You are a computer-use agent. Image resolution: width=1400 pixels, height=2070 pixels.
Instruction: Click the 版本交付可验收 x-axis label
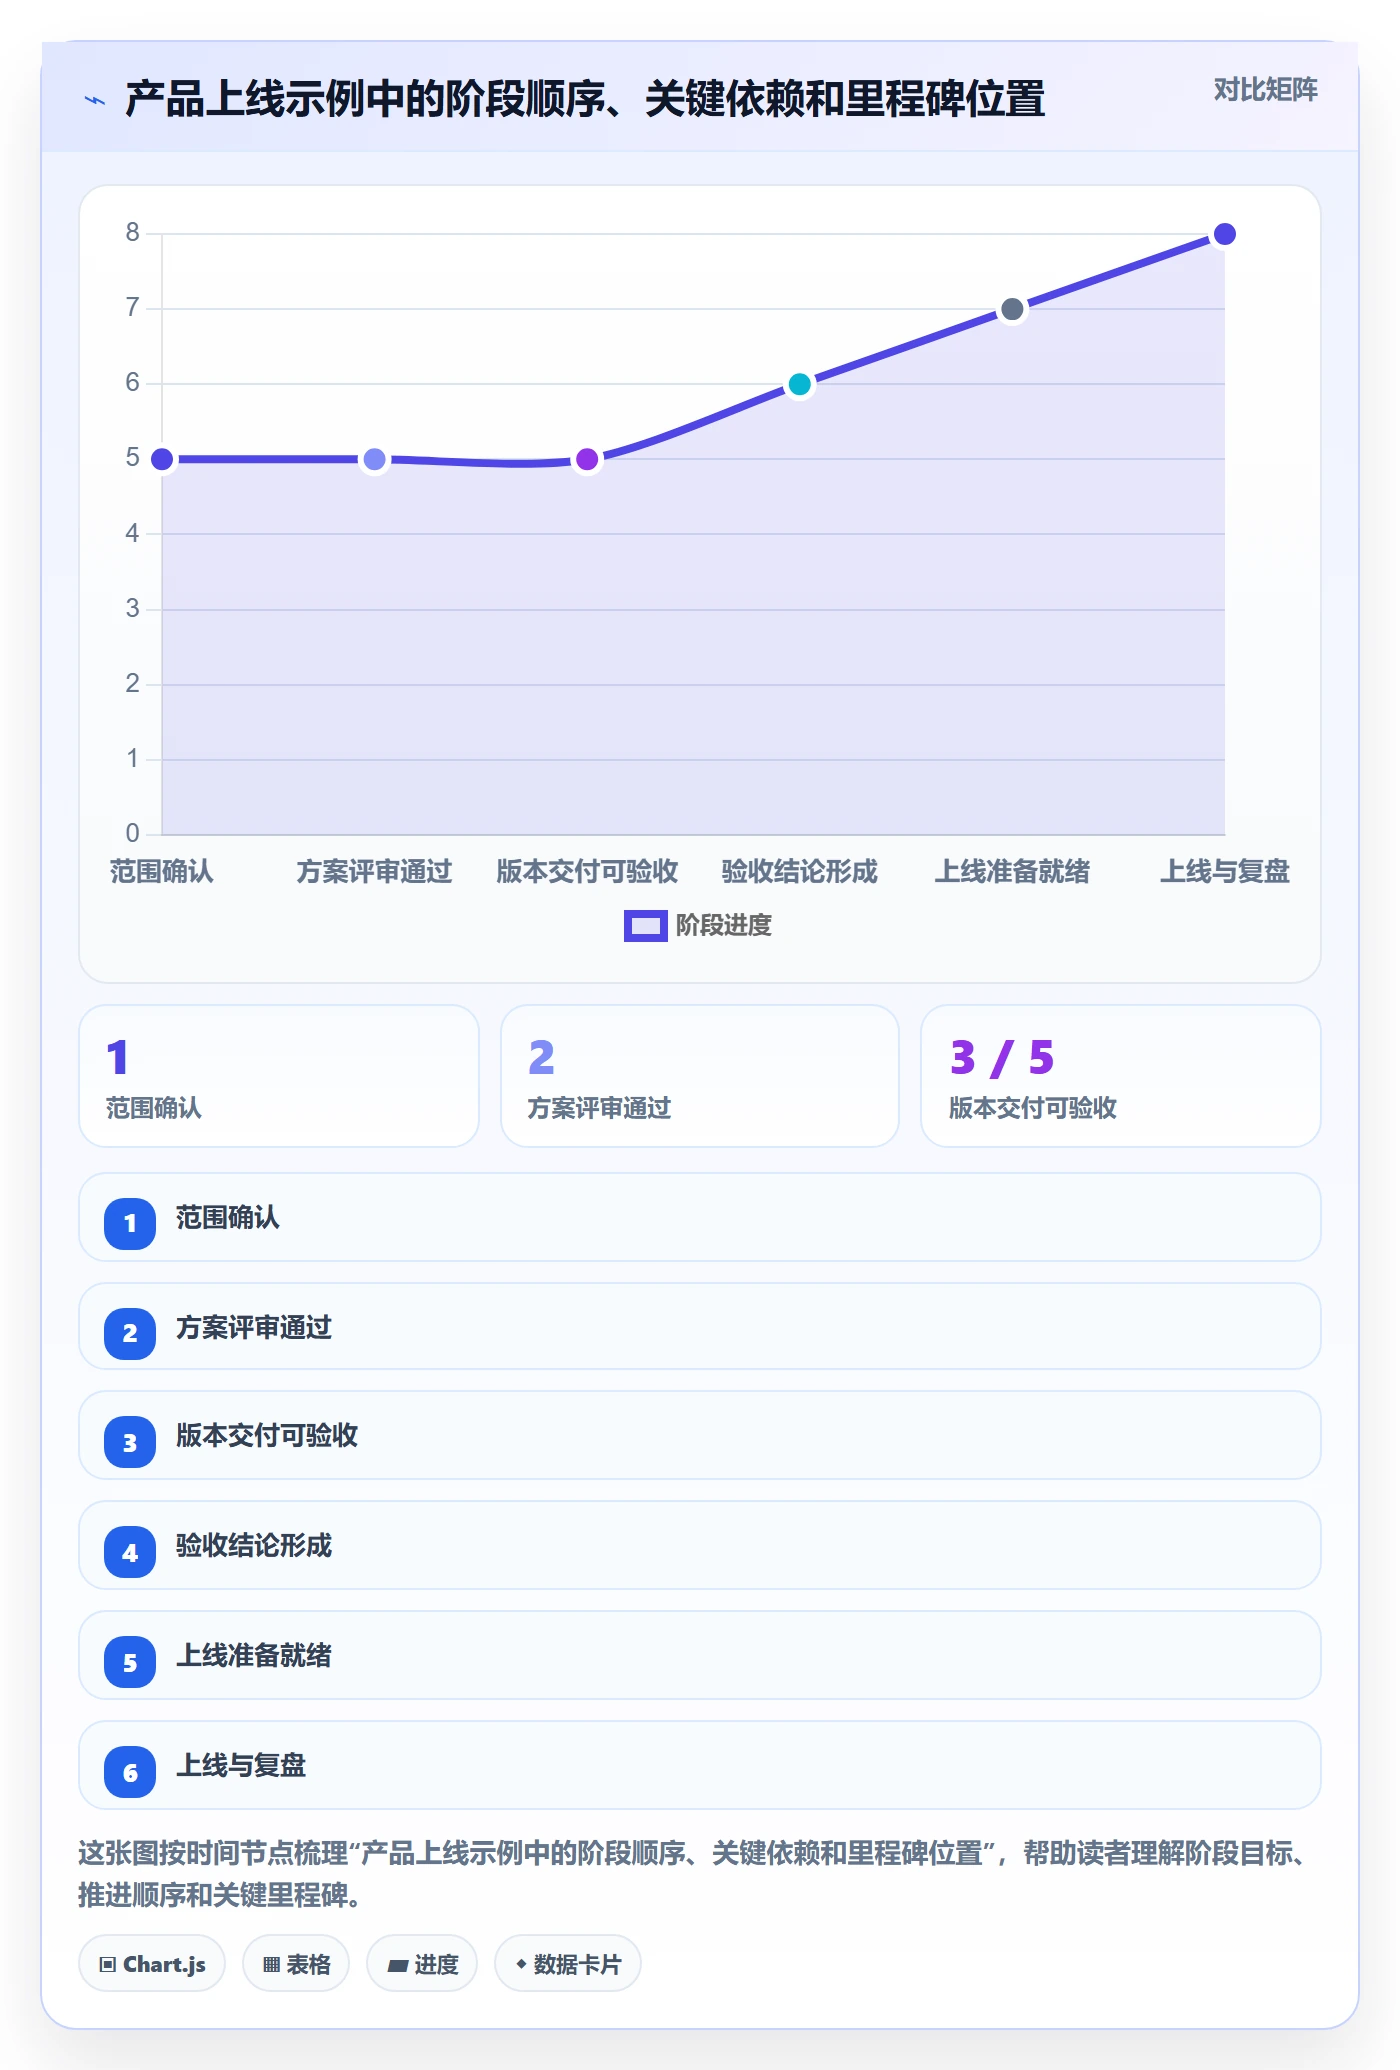click(x=587, y=872)
